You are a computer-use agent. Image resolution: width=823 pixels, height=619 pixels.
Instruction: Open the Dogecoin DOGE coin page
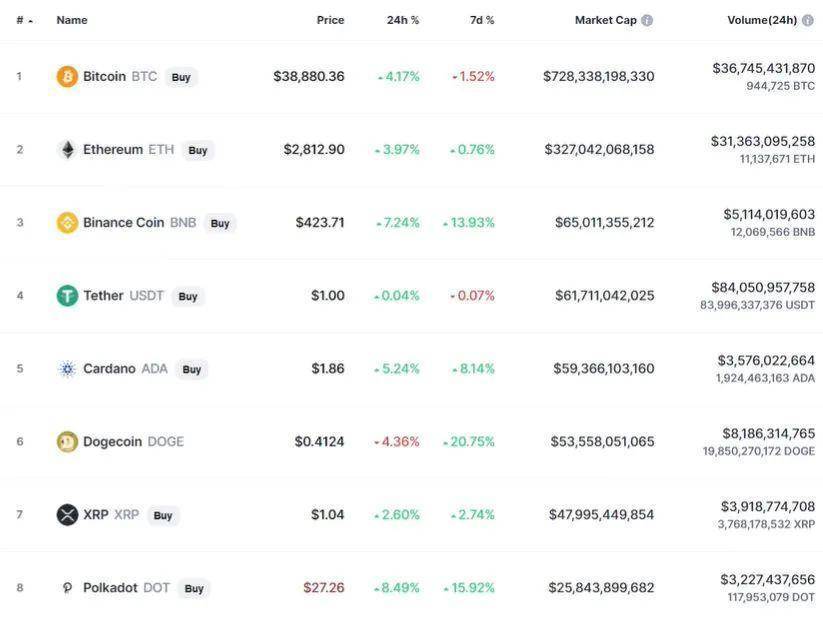tap(133, 442)
